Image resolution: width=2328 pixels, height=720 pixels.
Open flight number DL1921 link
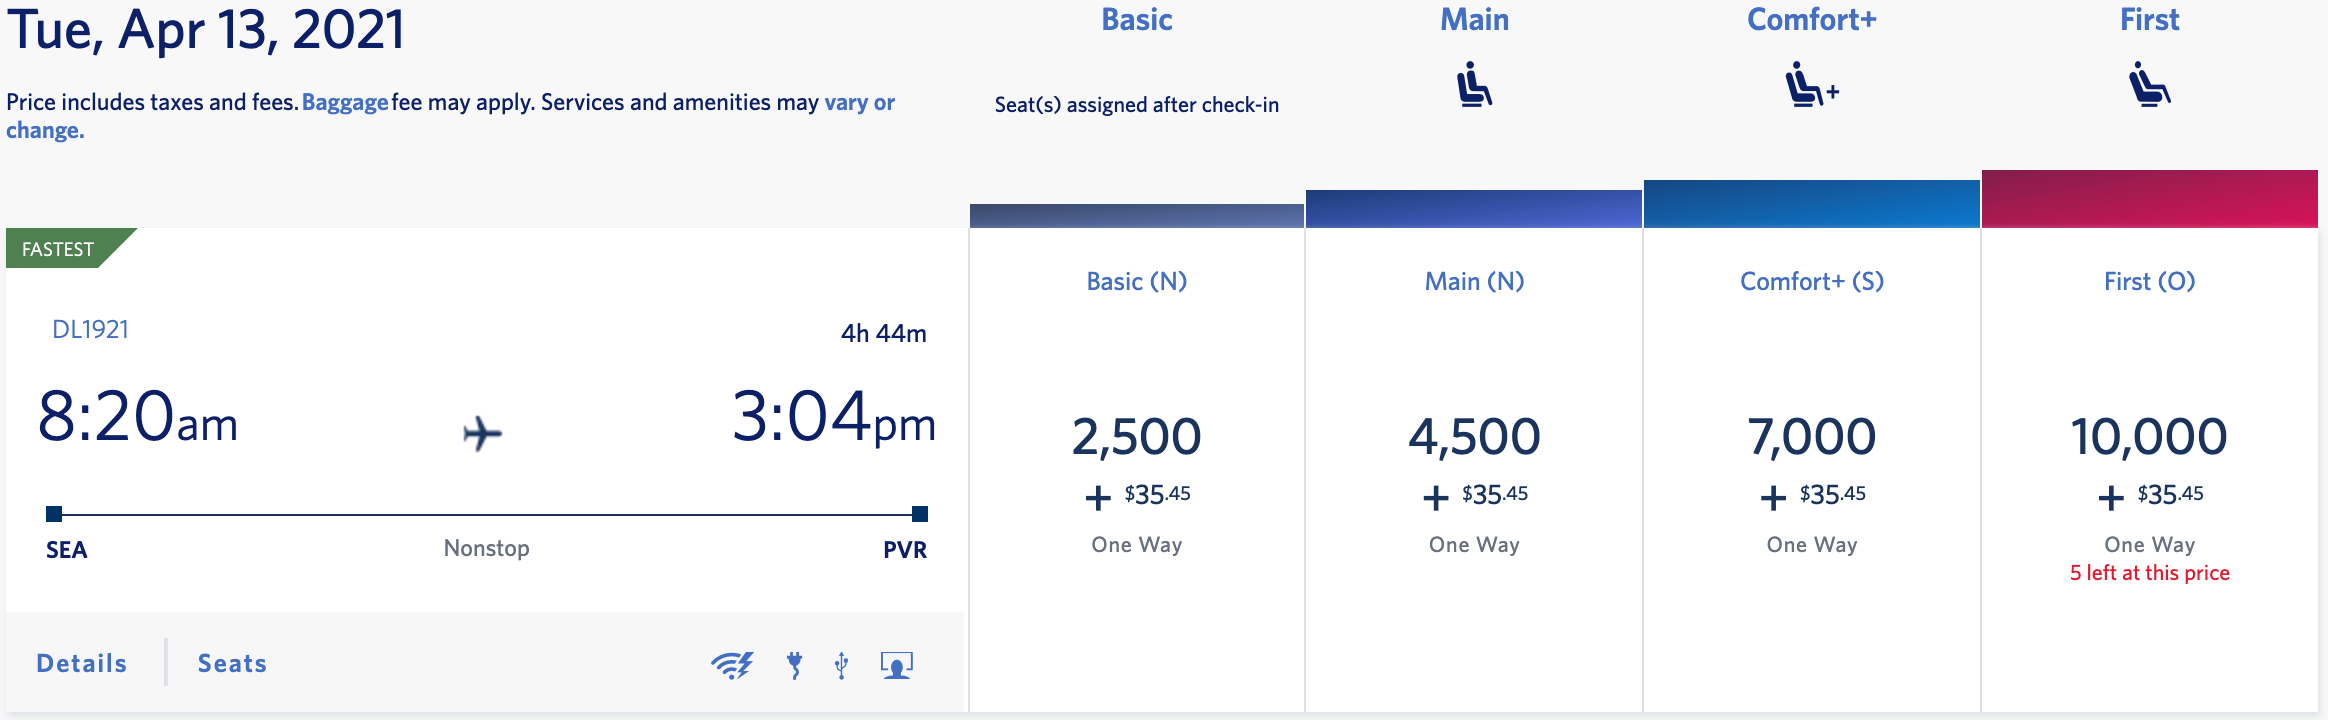90,330
